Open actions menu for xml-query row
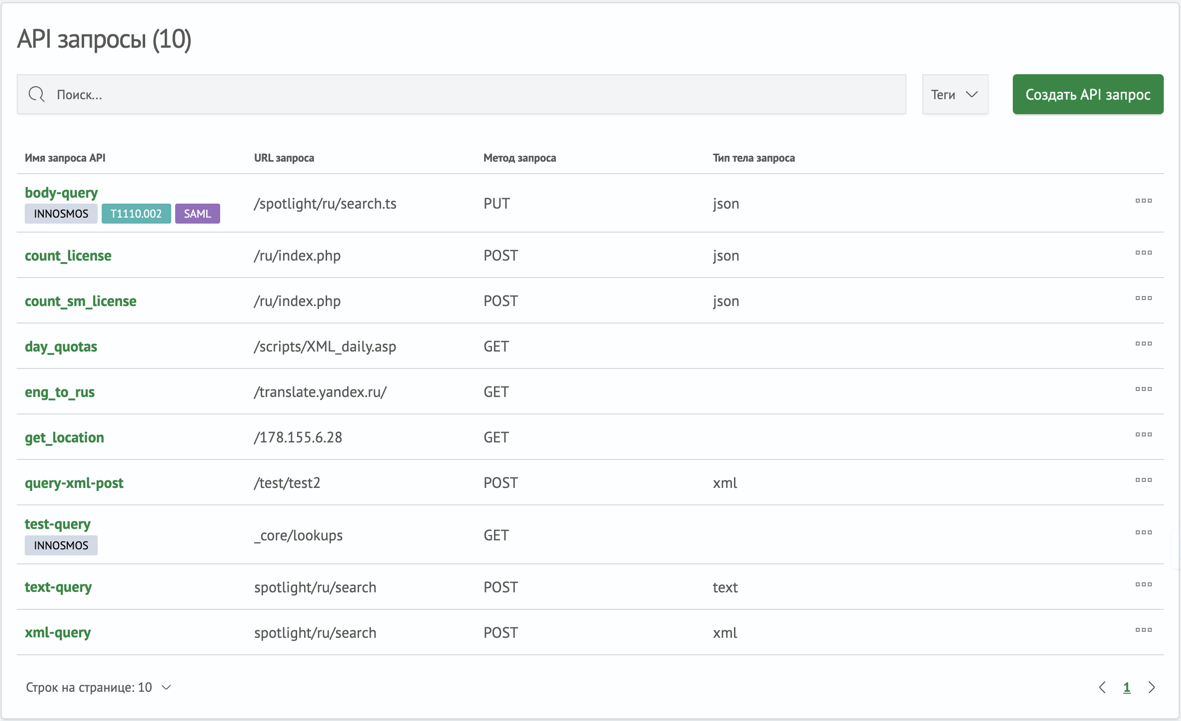The image size is (1181, 721). tap(1143, 630)
